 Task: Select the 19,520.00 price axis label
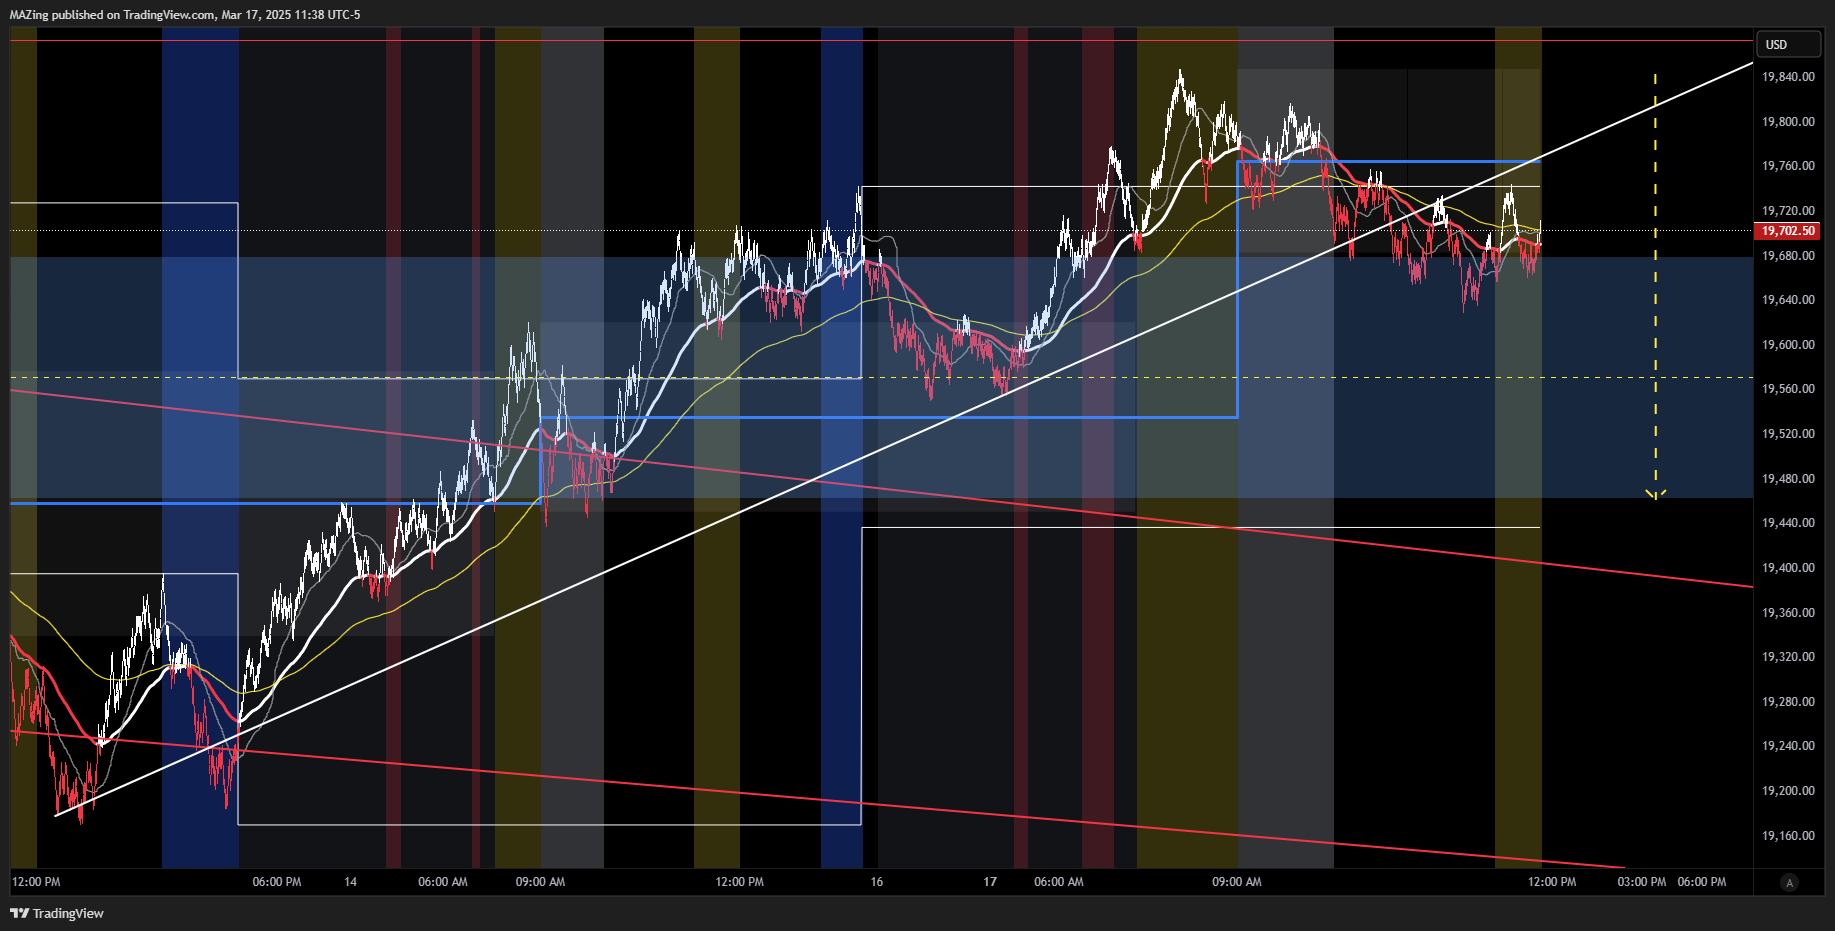[1788, 434]
